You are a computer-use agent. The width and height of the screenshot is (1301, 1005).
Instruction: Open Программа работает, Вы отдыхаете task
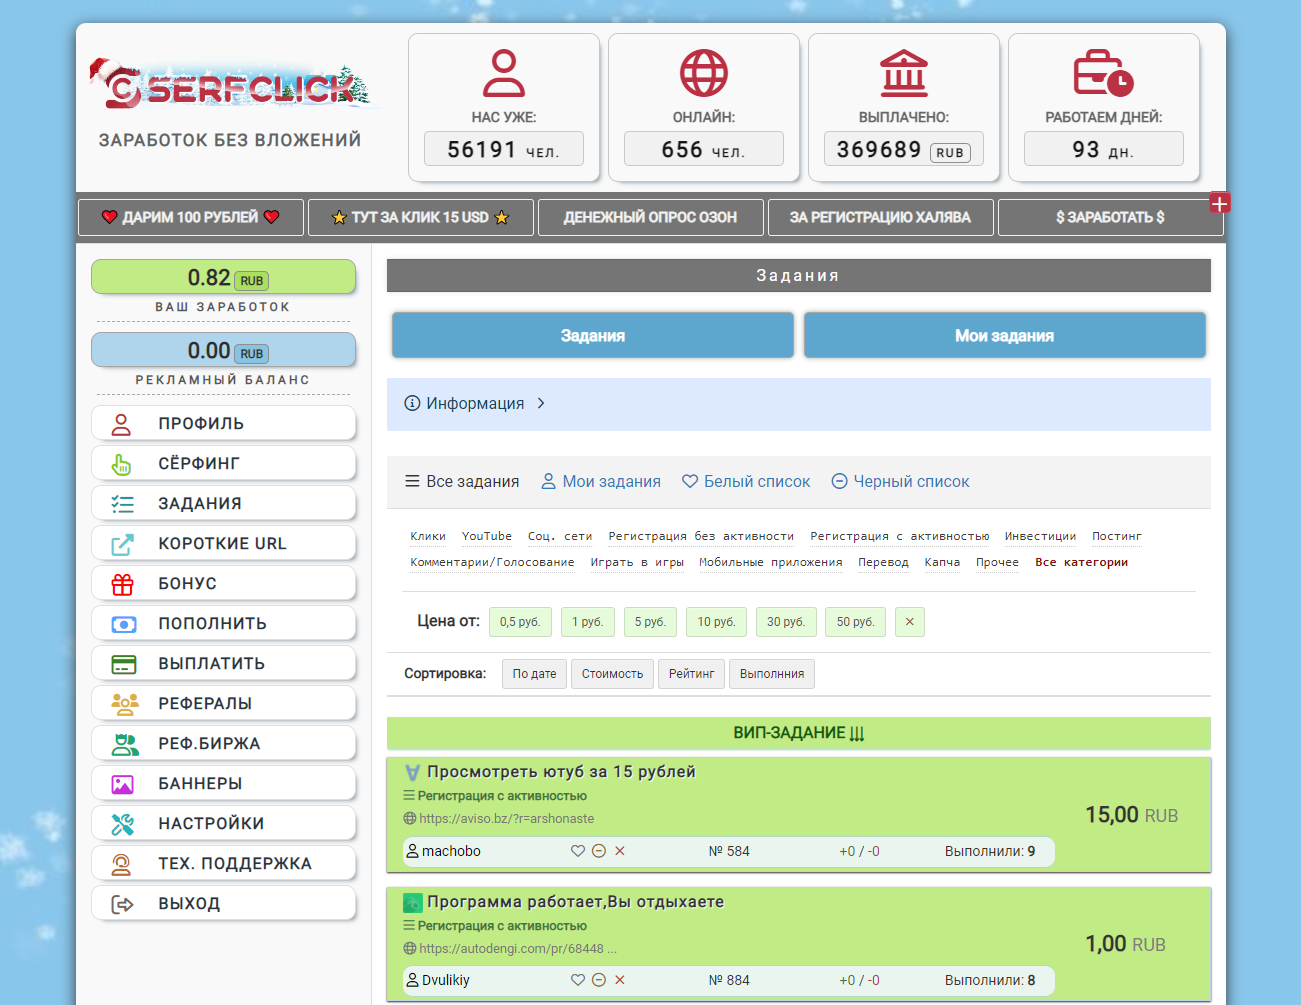coord(575,902)
